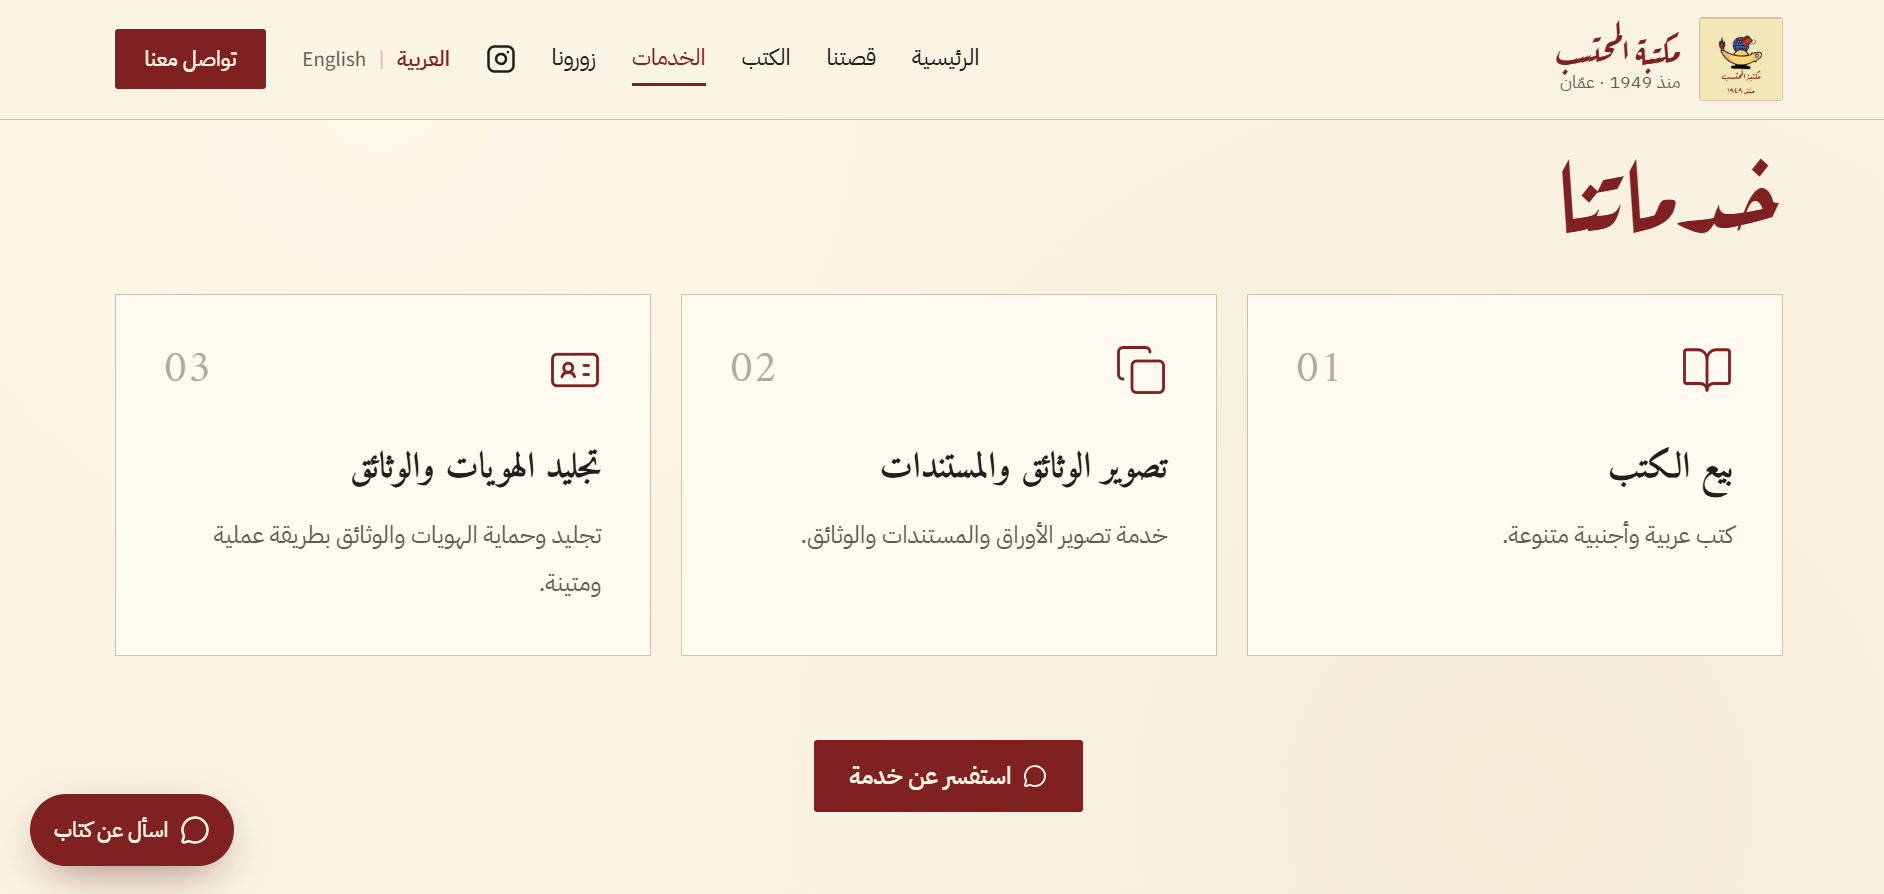1884x894 pixels.
Task: Click the منذ 1949 · عمّان tagline
Action: pos(1620,83)
